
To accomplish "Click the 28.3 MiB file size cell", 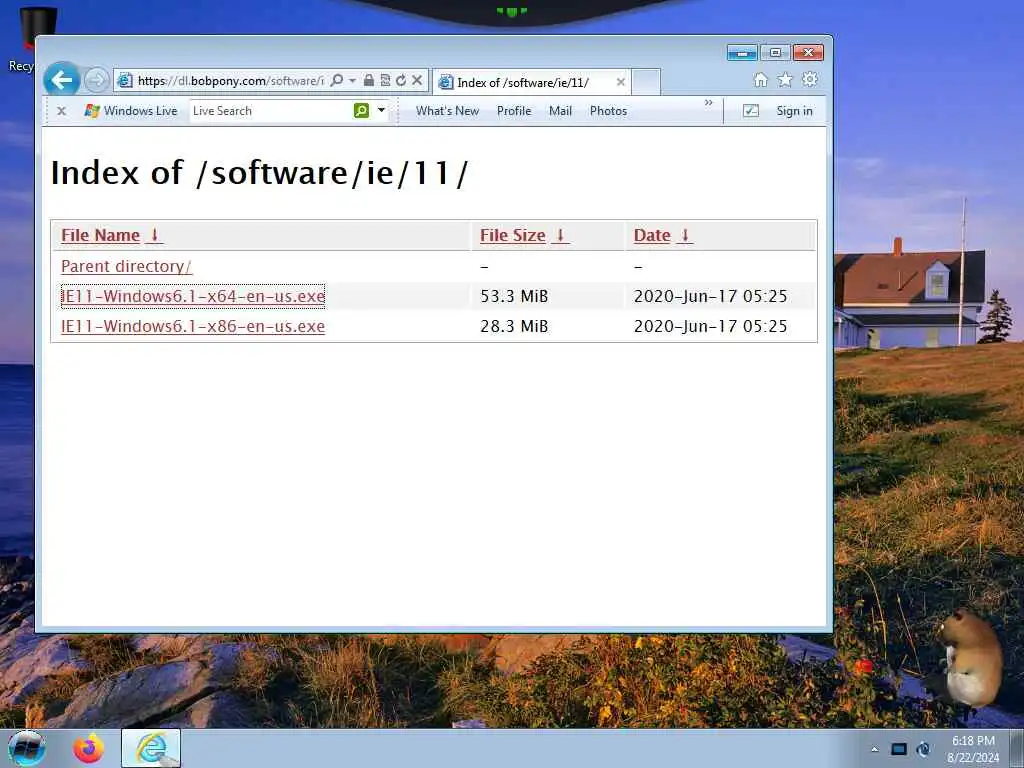I will click(x=514, y=327).
